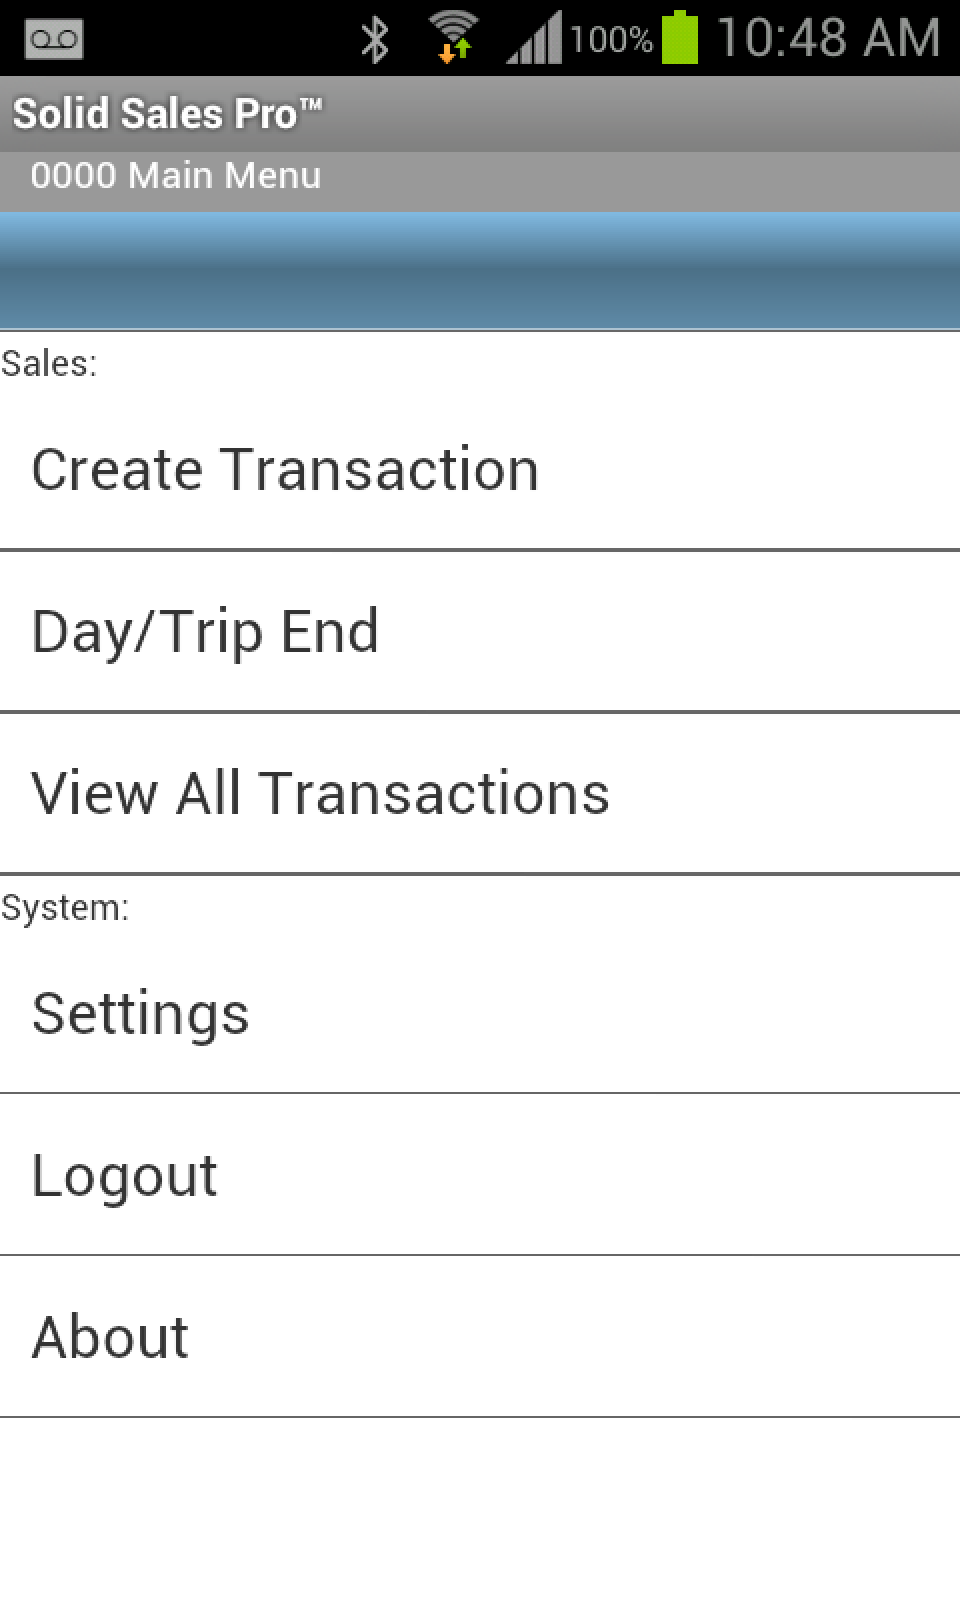Tap the Solid Sales Pro title
The width and height of the screenshot is (960, 1600).
[x=168, y=112]
